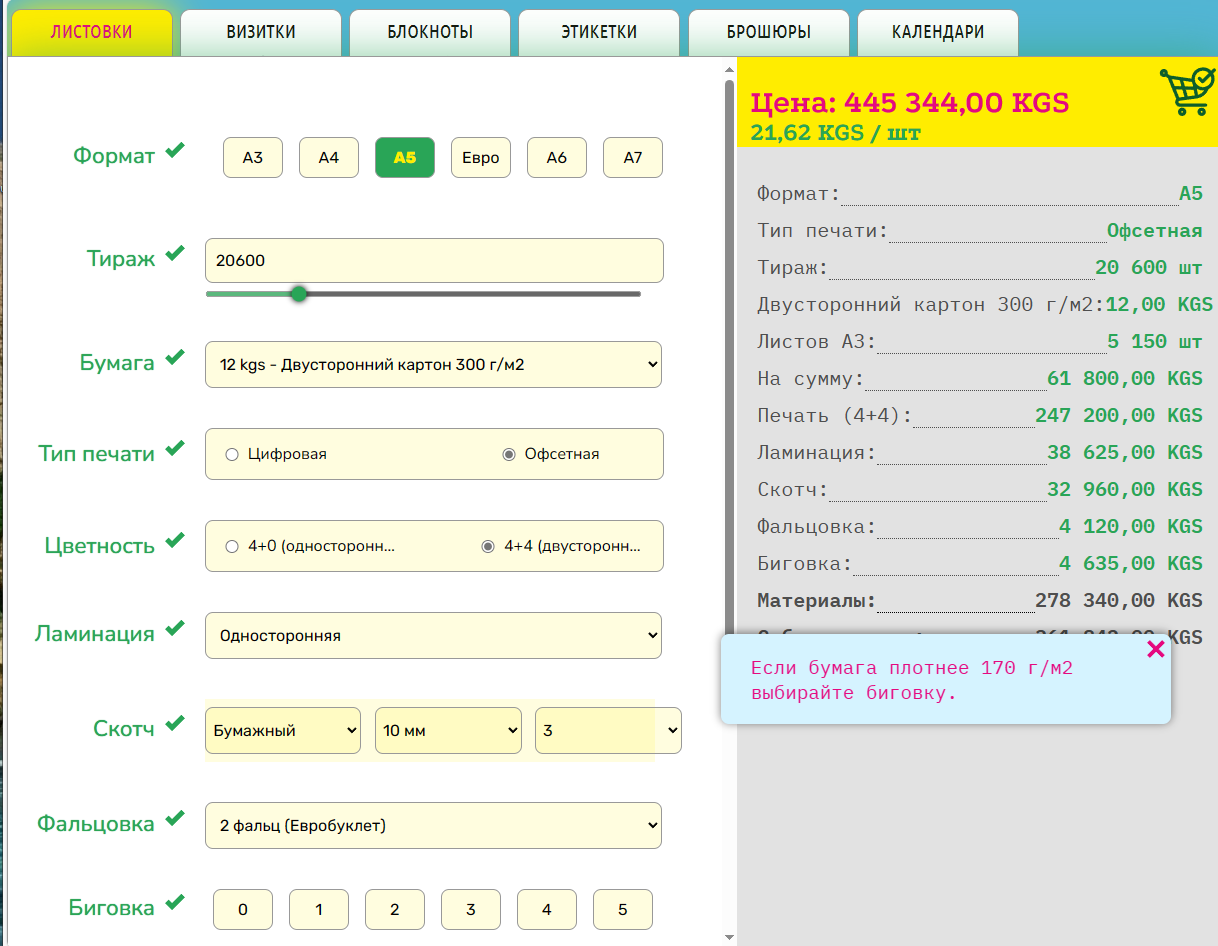Screen dimensions: 1218x946
Task: Switch to the ЛИСТОВКИ tab
Action: click(91, 32)
